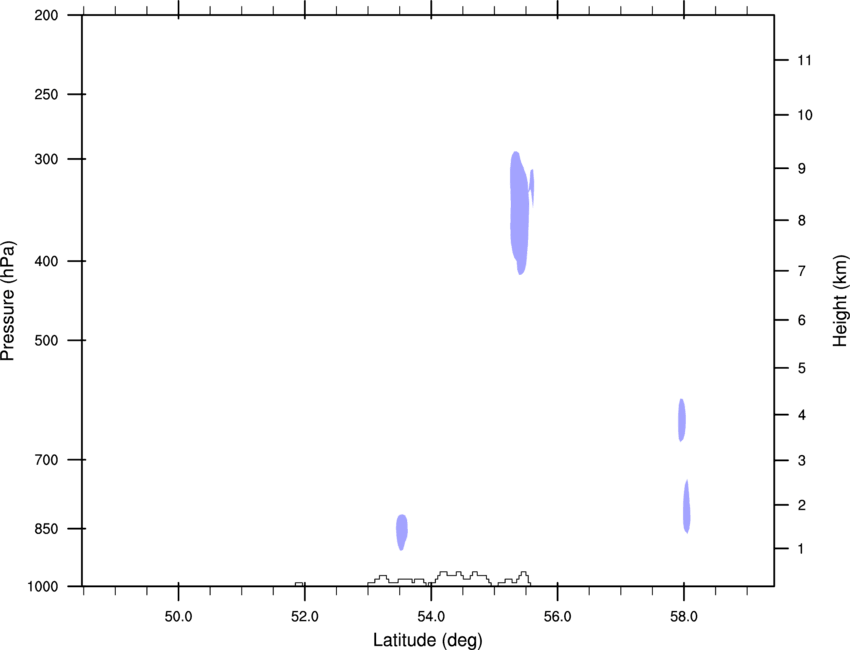Click pressure tick label 700
850x650 pixels.
[x=46, y=460]
